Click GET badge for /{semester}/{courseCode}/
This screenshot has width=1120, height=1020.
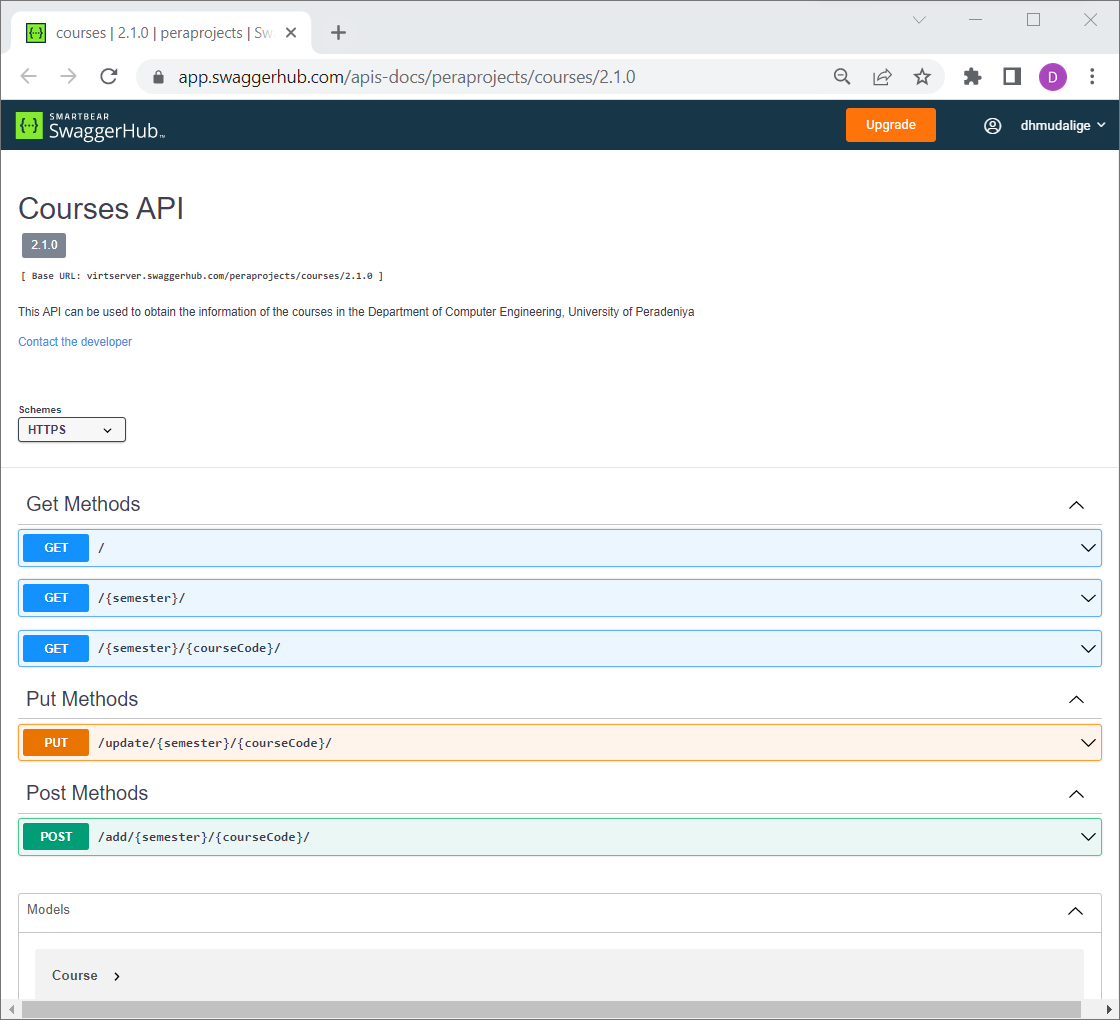(56, 649)
